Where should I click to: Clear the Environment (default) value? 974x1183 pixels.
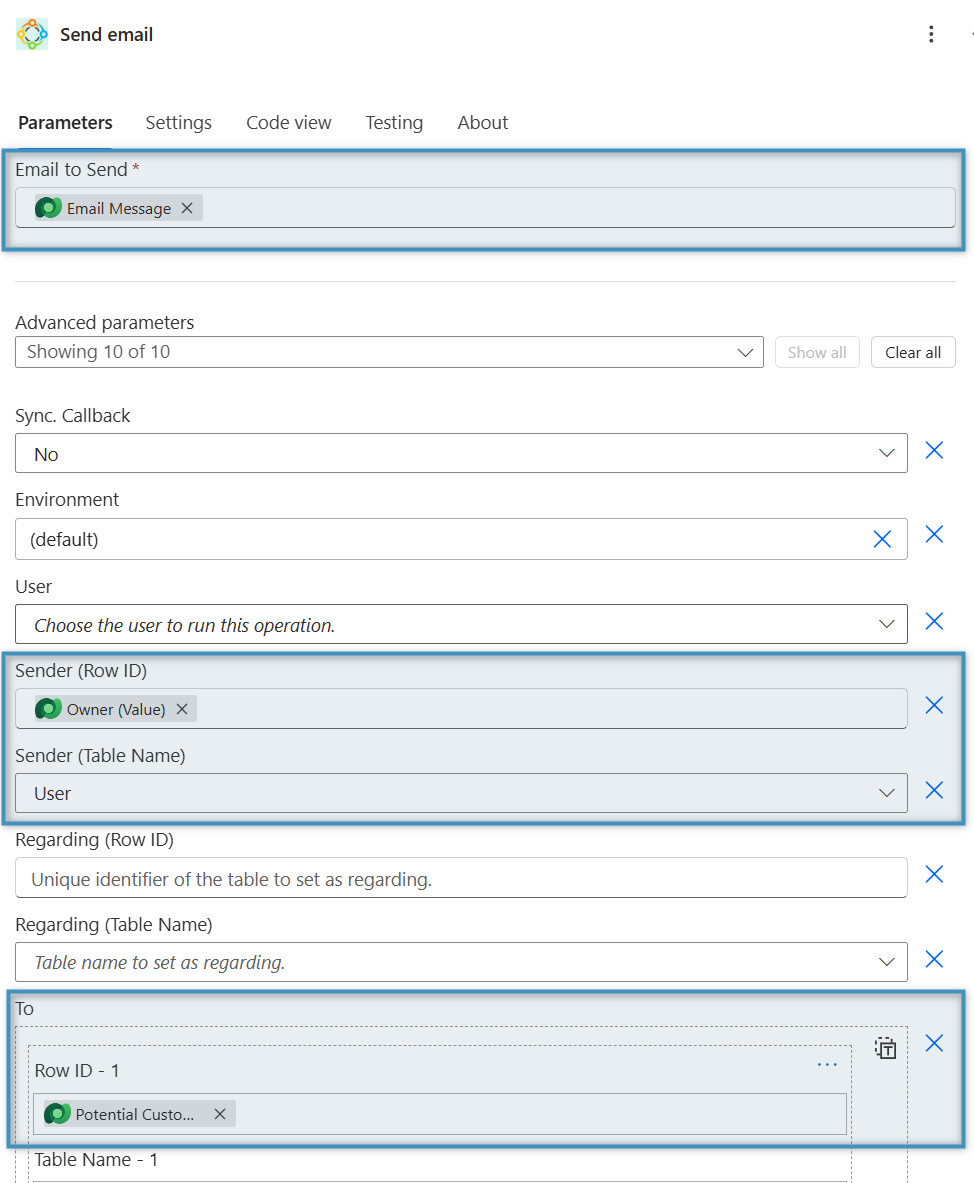click(882, 539)
